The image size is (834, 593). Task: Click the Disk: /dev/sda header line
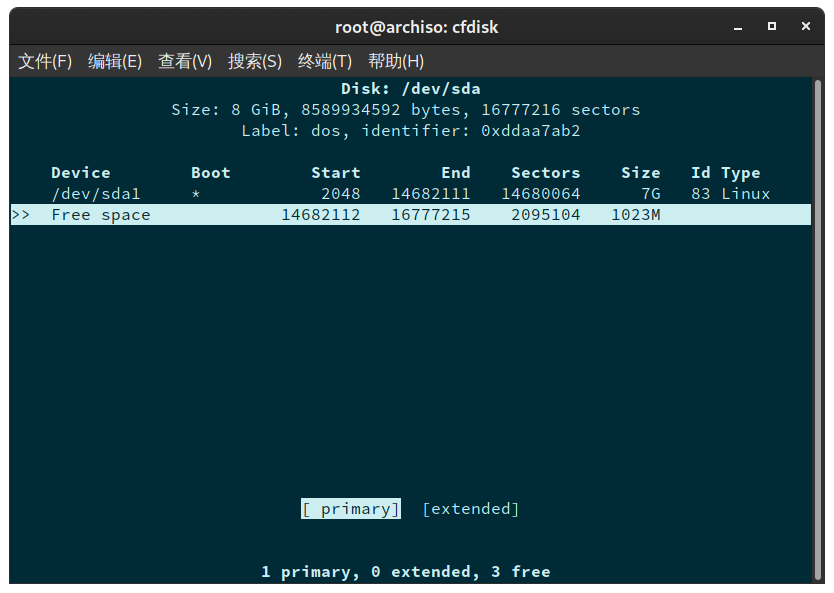click(x=416, y=88)
